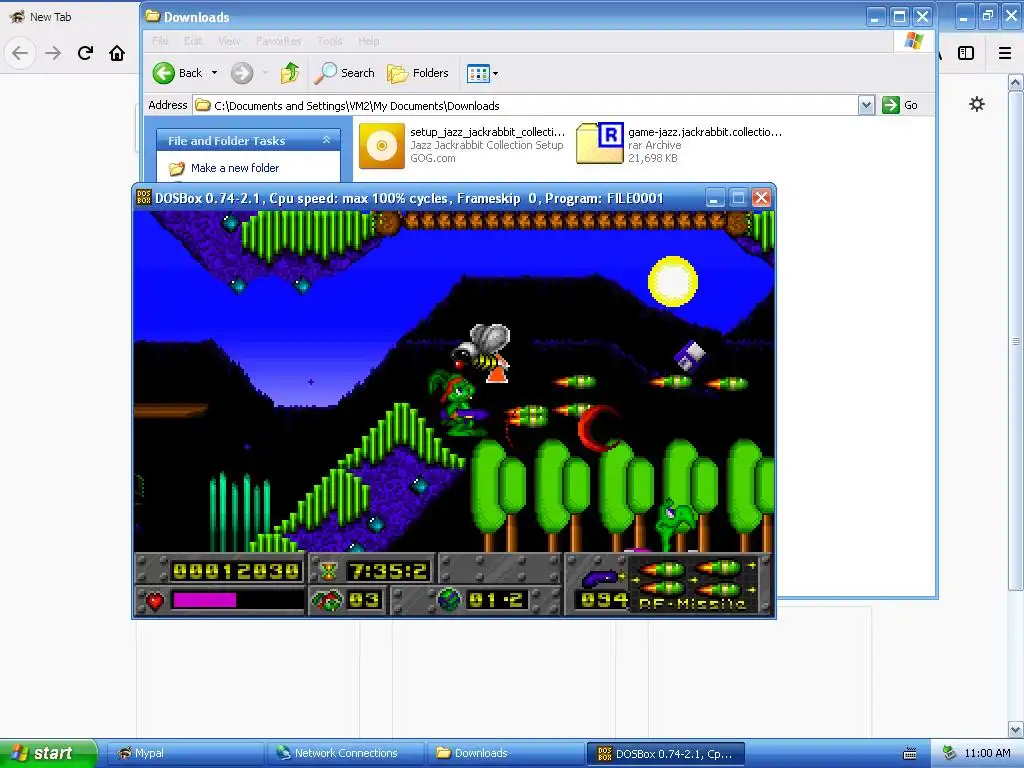
Task: Click the DOSBox title bar icon
Action: coord(144,197)
